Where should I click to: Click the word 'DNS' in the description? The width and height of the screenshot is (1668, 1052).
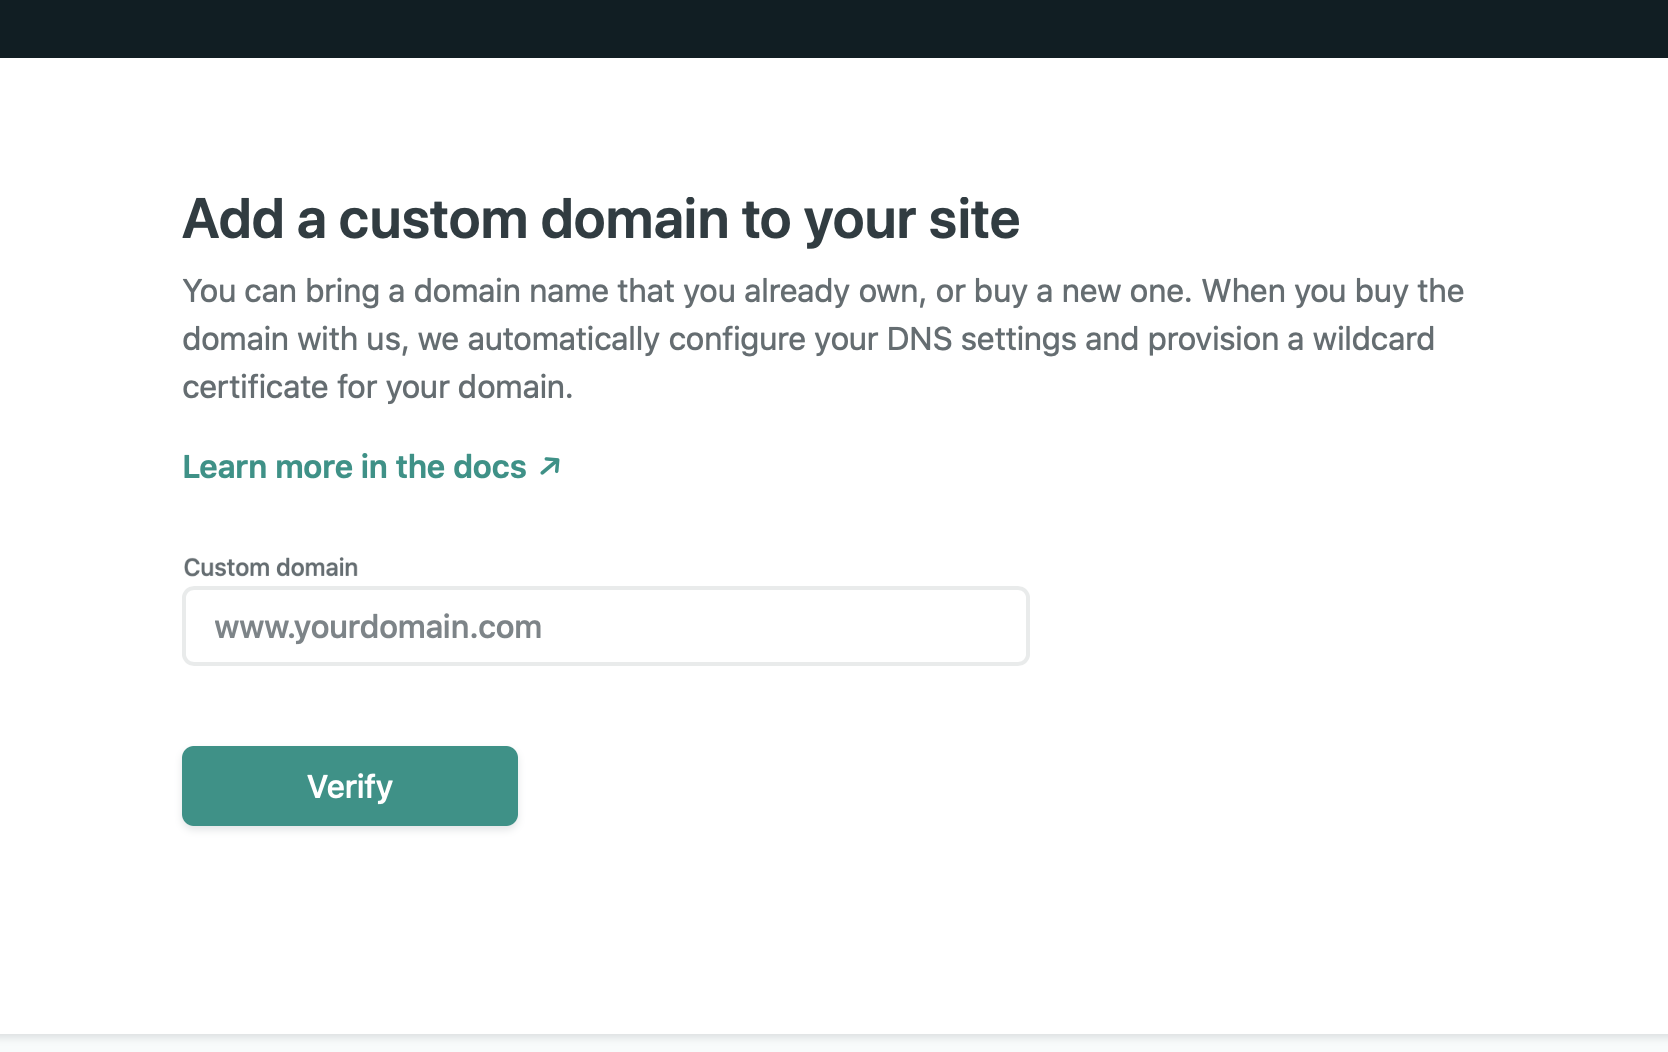(919, 339)
